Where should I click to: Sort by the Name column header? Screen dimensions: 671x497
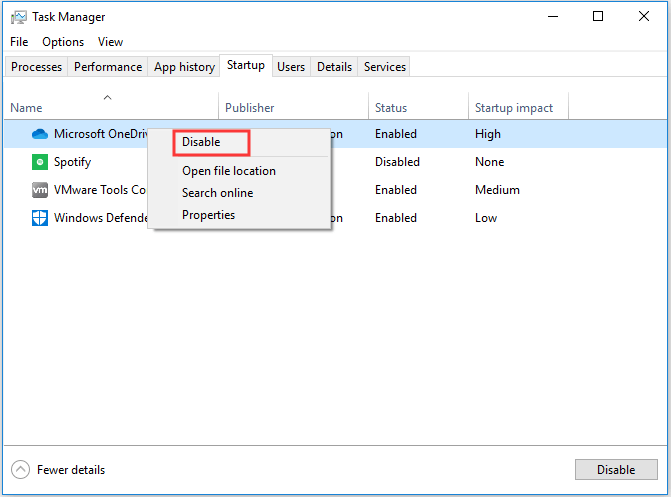pos(26,108)
